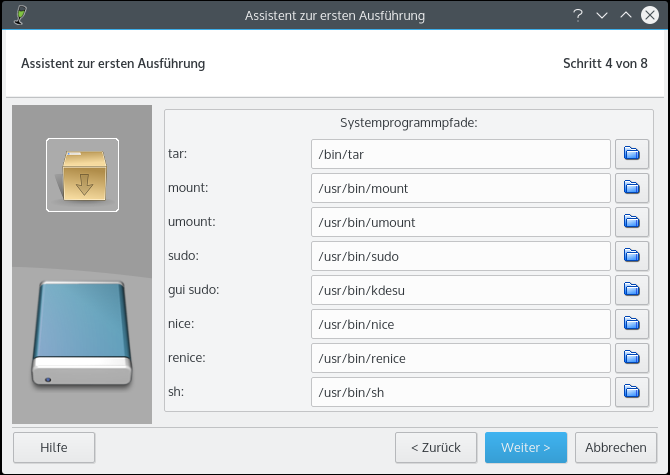Click into the /usr/bin/sudo field
The width and height of the screenshot is (670, 475).
pyautogui.click(x=460, y=256)
